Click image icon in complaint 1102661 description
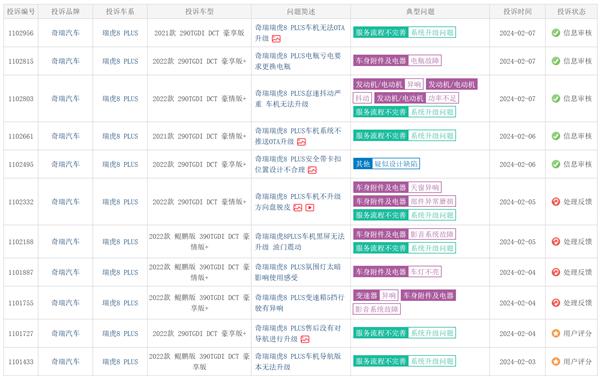Screen dimensions: 600x377 (302, 142)
